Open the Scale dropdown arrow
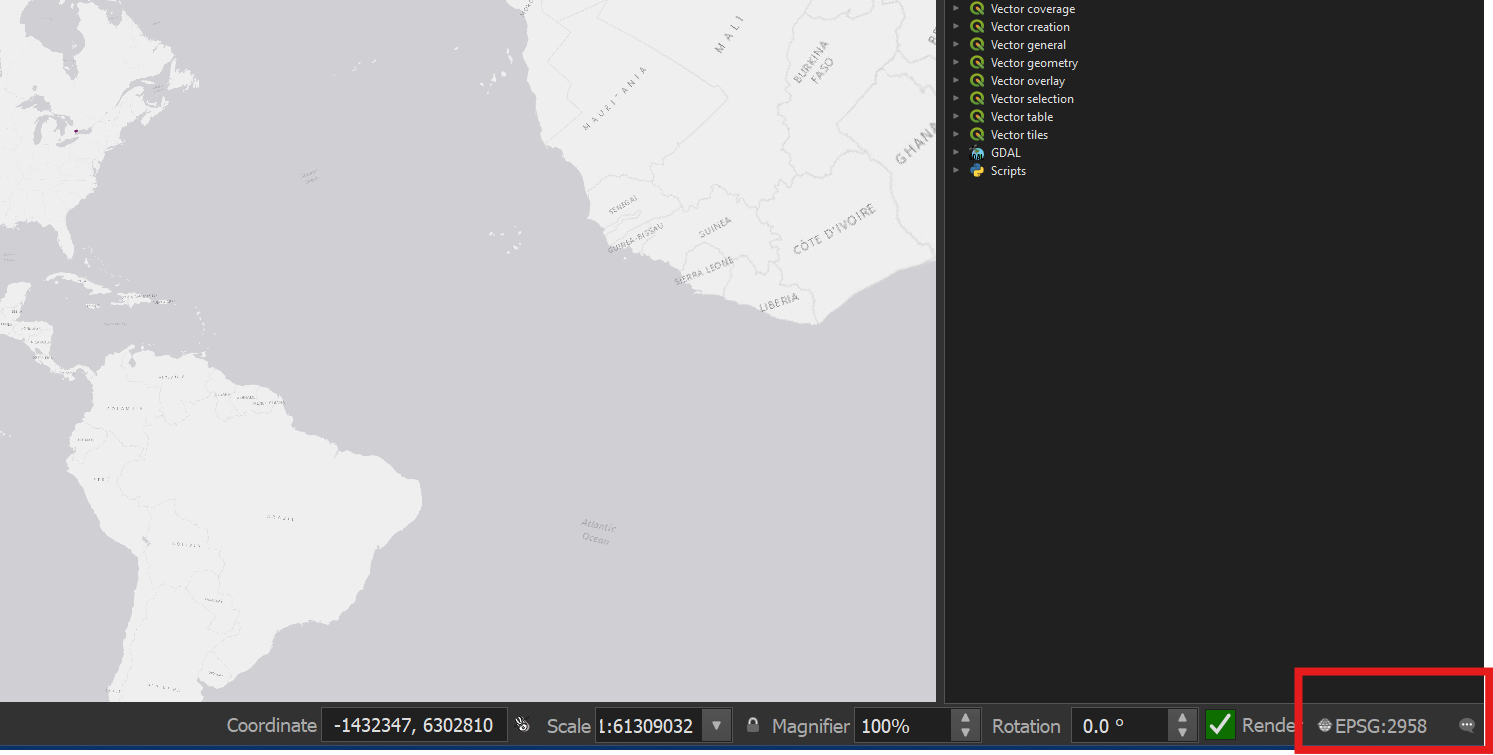The height and width of the screenshot is (755, 1493). [x=716, y=725]
